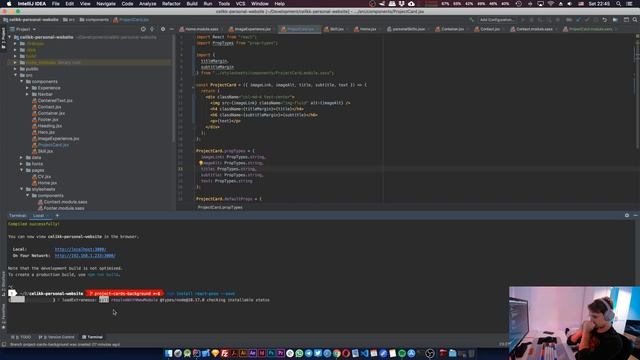The image size is (640, 360).
Task: Open the TODO tool window
Action: pyautogui.click(x=21, y=337)
